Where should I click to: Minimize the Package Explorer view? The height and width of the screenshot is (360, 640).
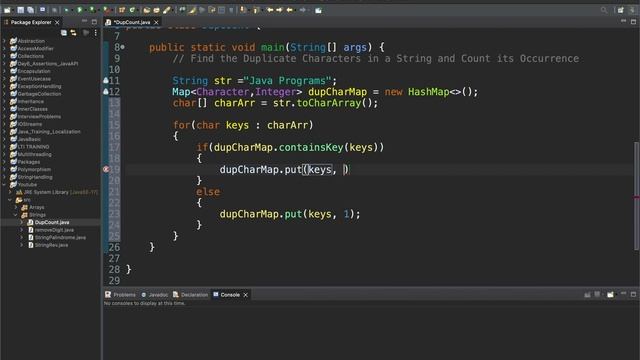click(x=84, y=21)
